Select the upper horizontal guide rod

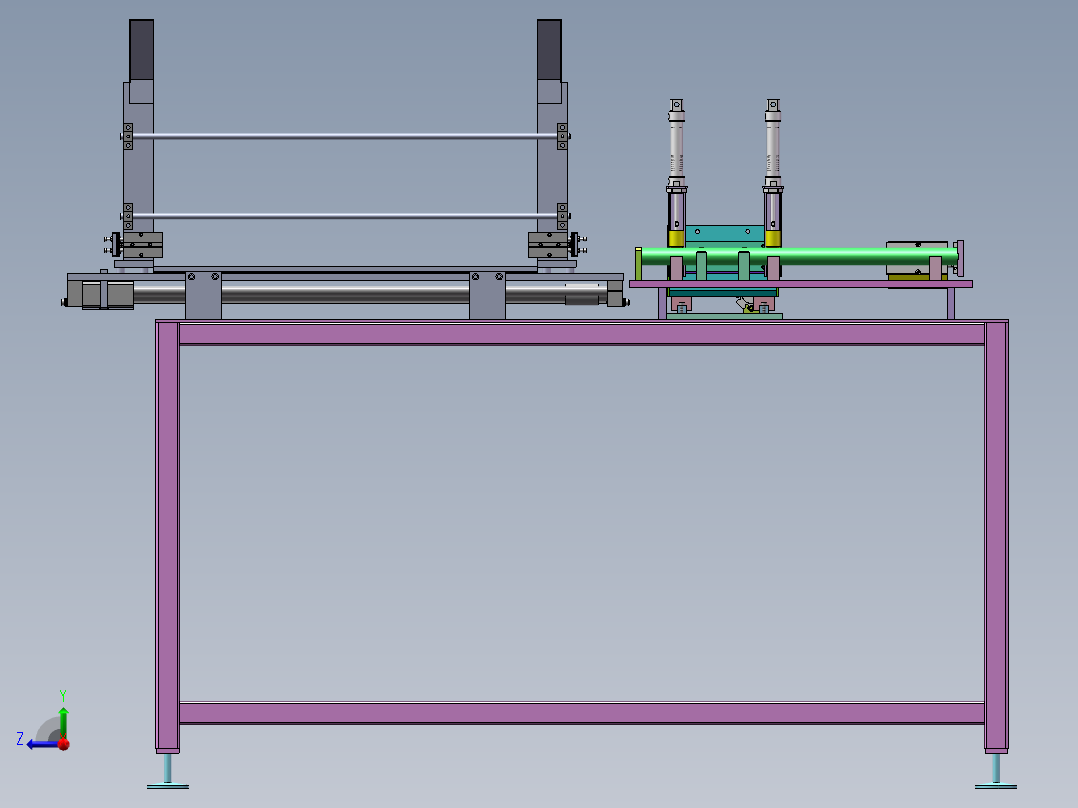point(344,136)
